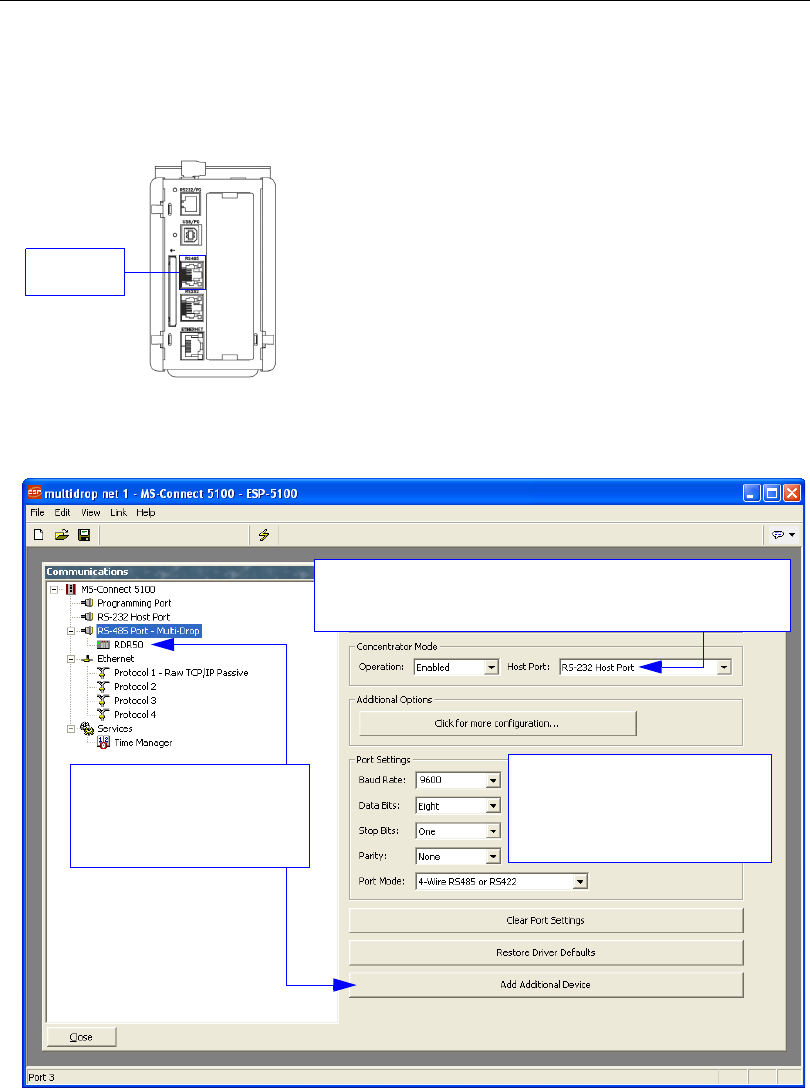Screen dimensions: 810x1088
Task: Click 'Click for more configuration...' button
Action: [497, 723]
